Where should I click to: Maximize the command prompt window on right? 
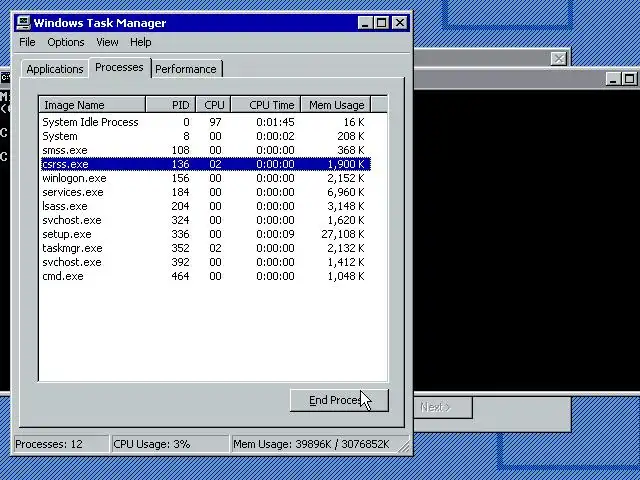click(629, 79)
